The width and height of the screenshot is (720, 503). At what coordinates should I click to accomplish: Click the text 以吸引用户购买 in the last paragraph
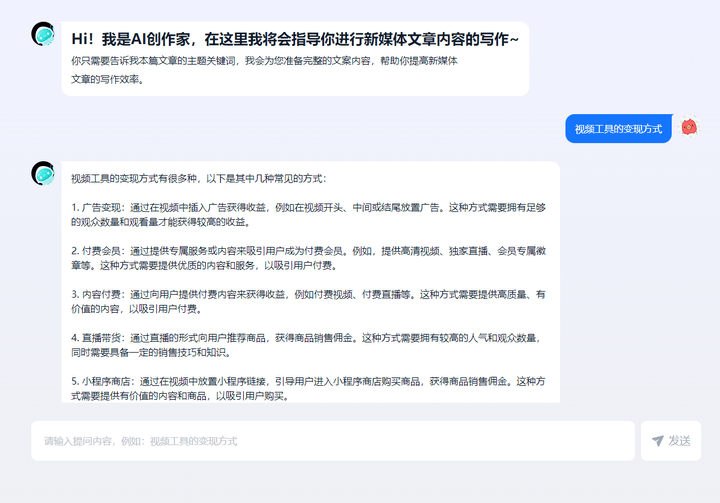(253, 396)
